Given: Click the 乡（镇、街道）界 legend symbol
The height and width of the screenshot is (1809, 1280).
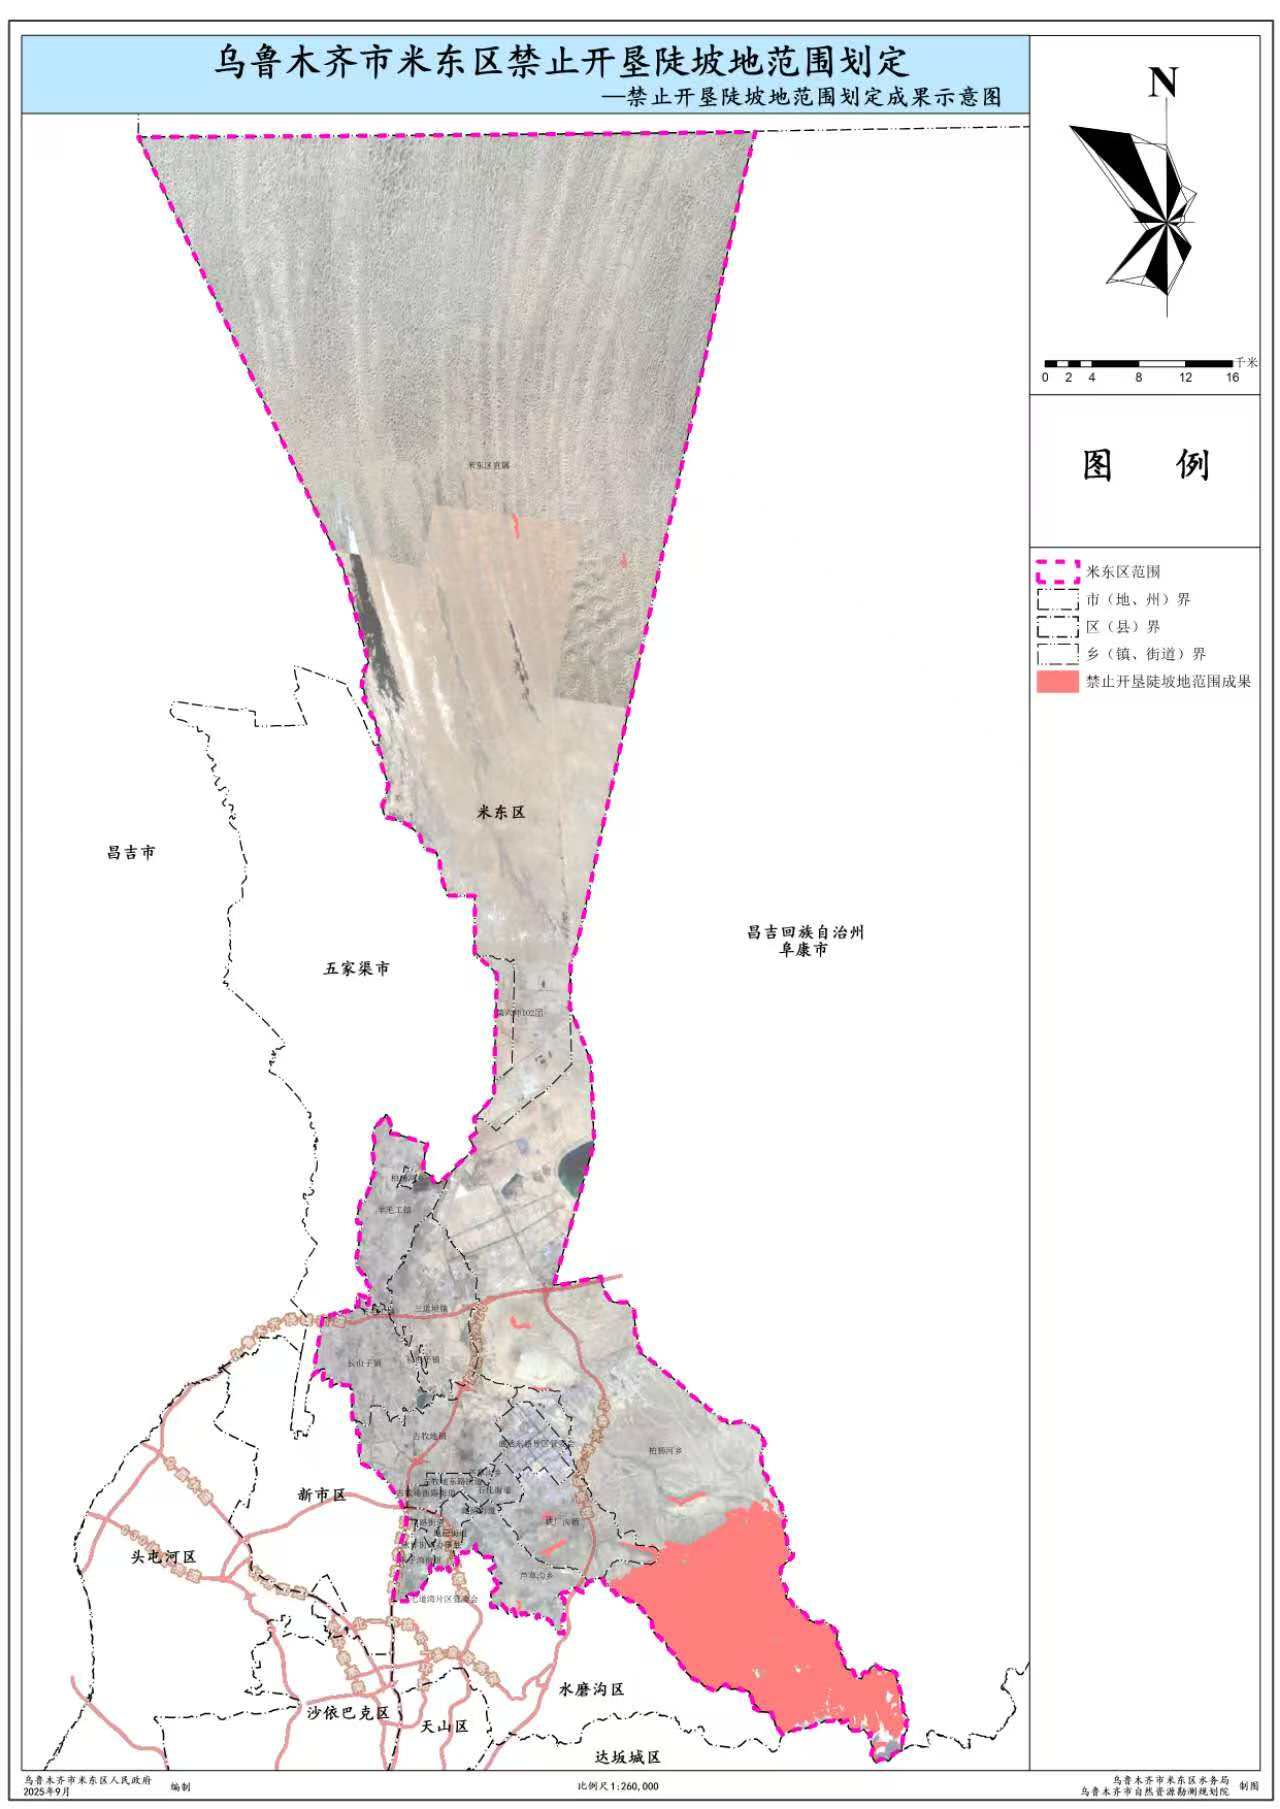Looking at the screenshot, I should 1056,654.
